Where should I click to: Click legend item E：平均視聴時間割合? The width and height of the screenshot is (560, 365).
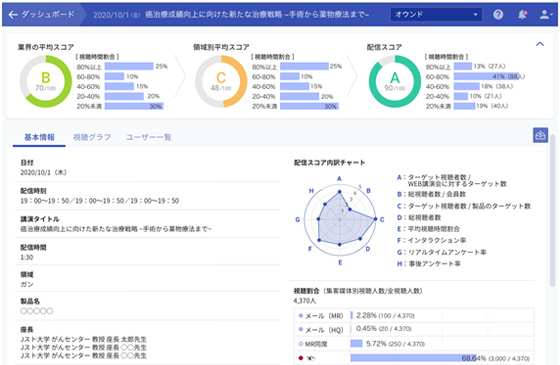click(428, 229)
